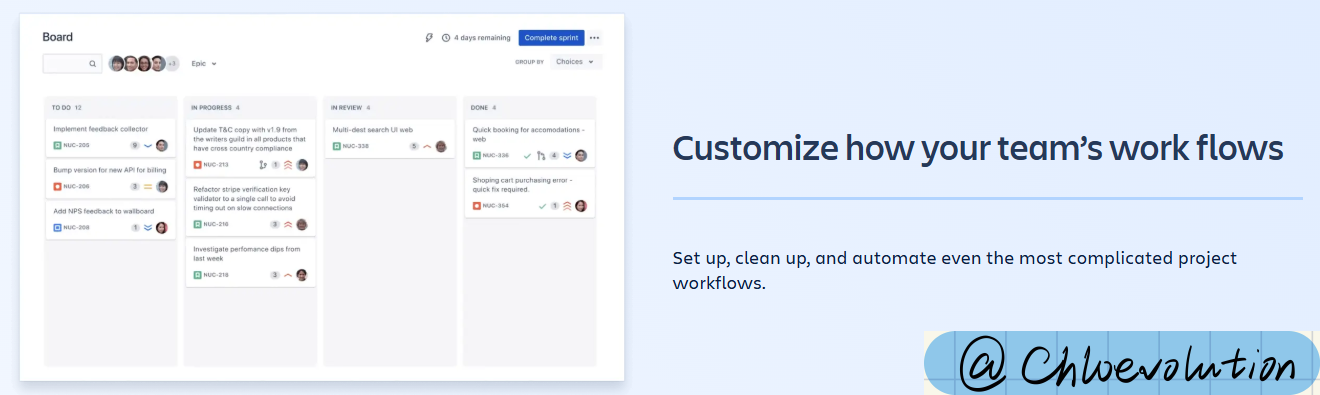Open the NUC-213 issue key link
This screenshot has height=395, width=1320.
tap(216, 164)
